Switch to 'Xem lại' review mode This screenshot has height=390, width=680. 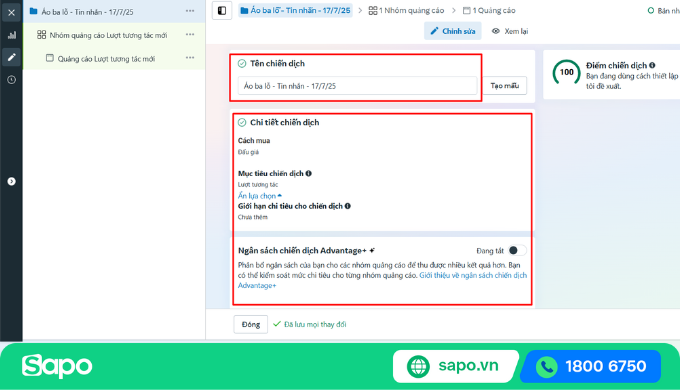click(510, 31)
